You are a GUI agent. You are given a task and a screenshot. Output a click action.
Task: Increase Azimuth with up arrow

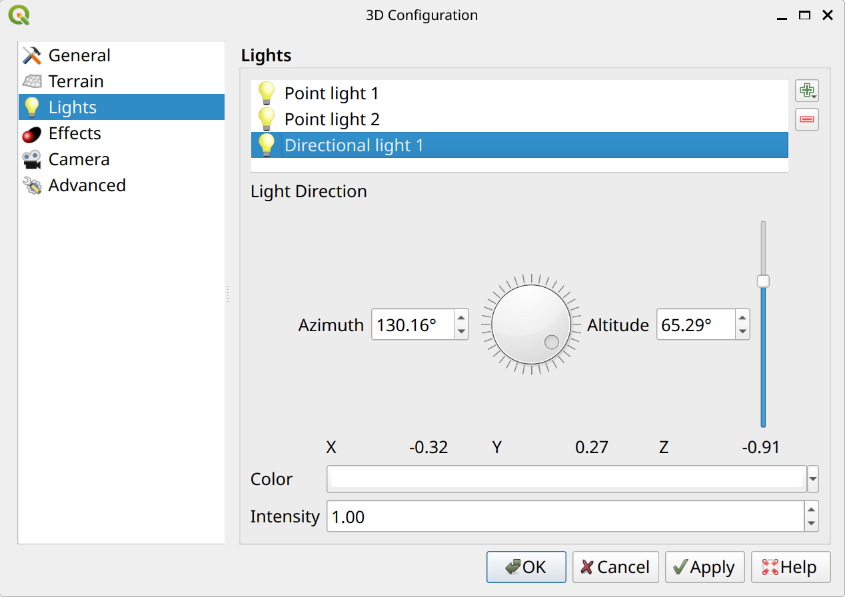461,317
